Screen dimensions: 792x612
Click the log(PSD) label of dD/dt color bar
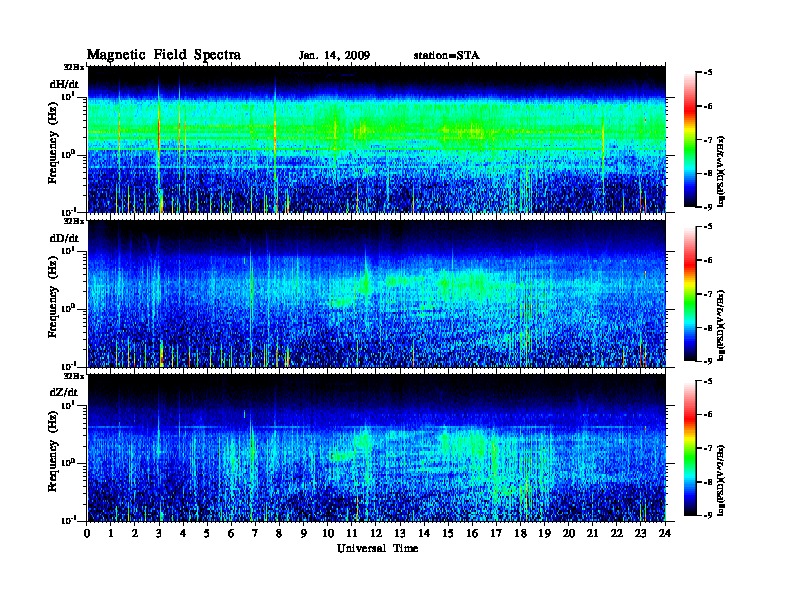click(x=722, y=326)
